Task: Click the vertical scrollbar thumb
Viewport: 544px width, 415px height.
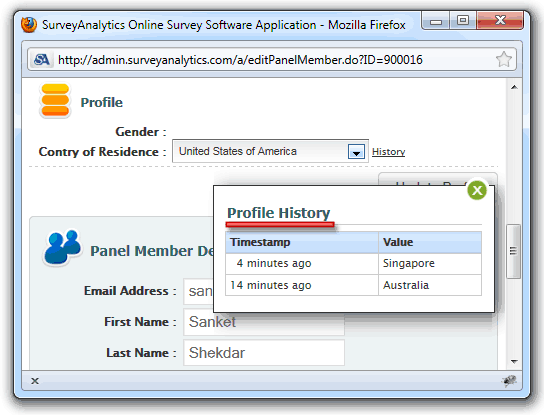Action: 513,251
